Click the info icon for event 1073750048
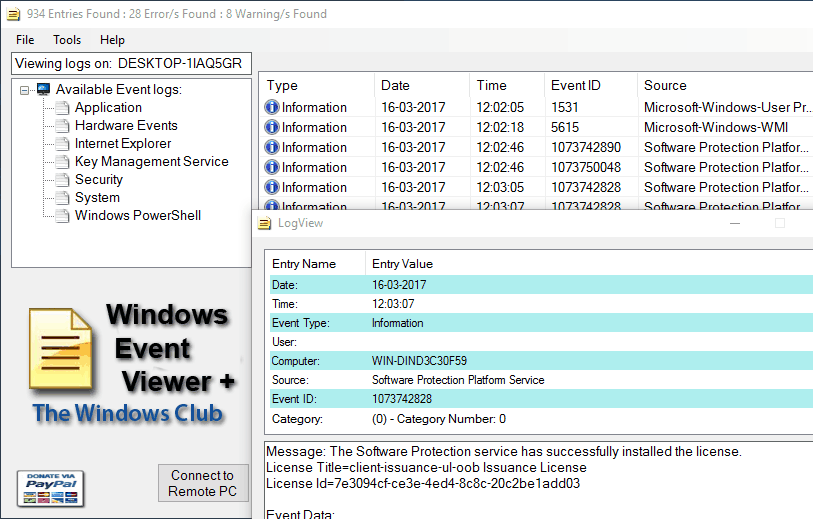This screenshot has height=519, width=813. click(272, 167)
